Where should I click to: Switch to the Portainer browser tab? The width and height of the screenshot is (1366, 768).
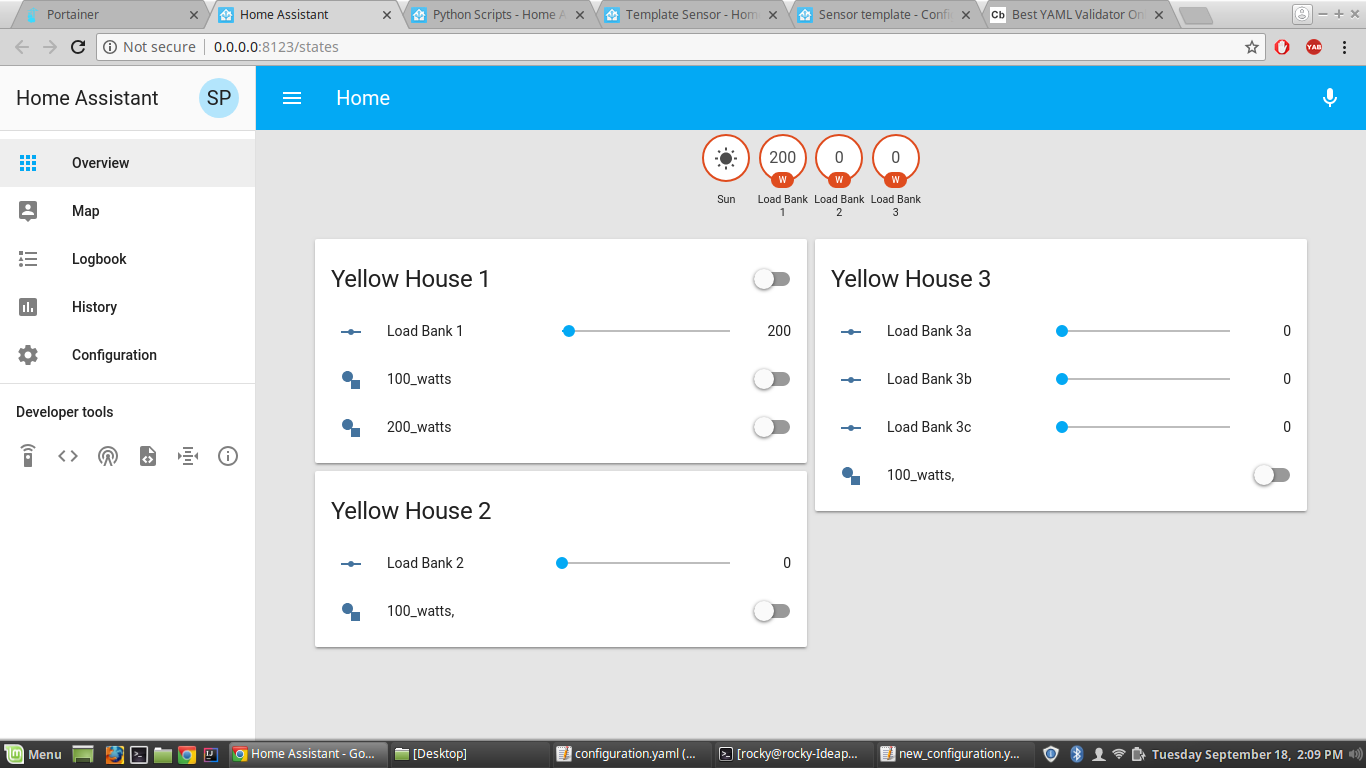(110, 15)
